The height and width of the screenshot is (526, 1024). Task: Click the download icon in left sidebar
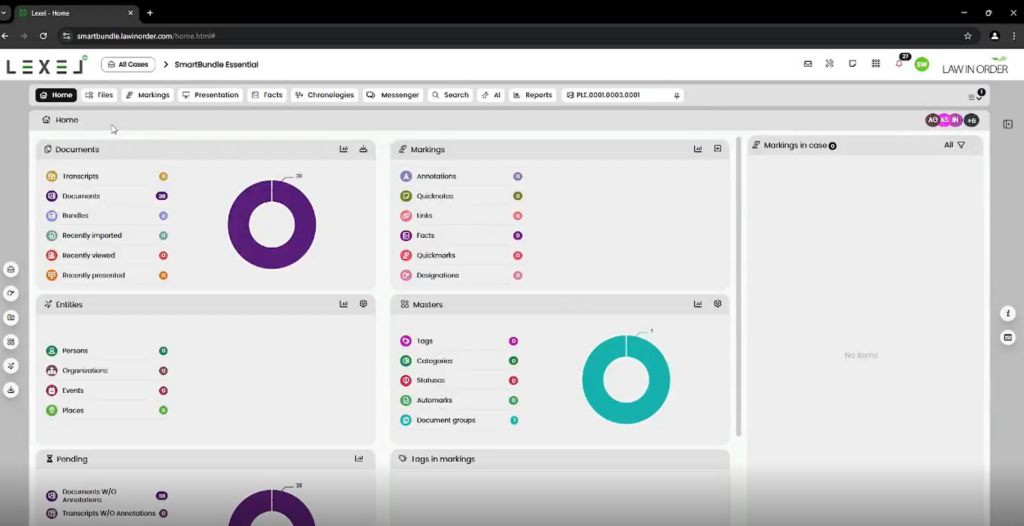point(10,390)
